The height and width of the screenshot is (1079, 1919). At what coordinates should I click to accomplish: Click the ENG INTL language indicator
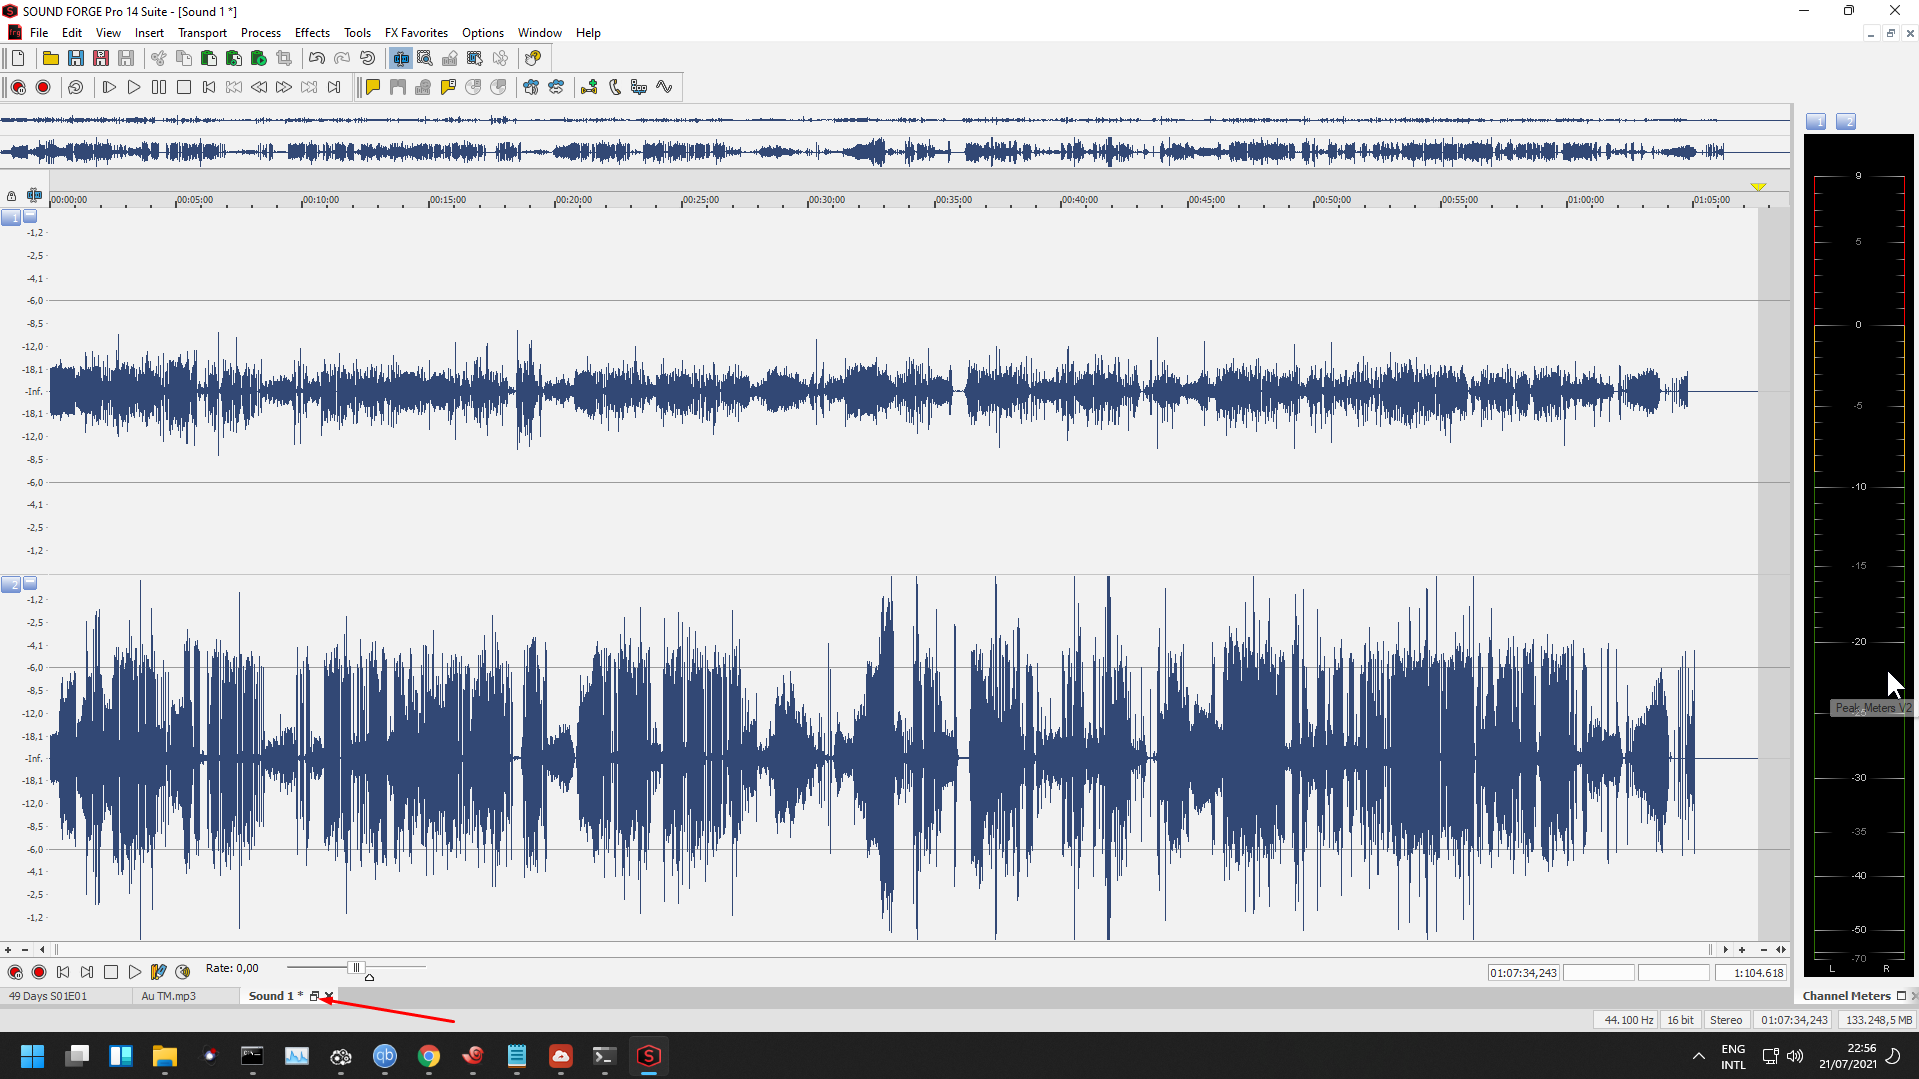tap(1733, 1057)
